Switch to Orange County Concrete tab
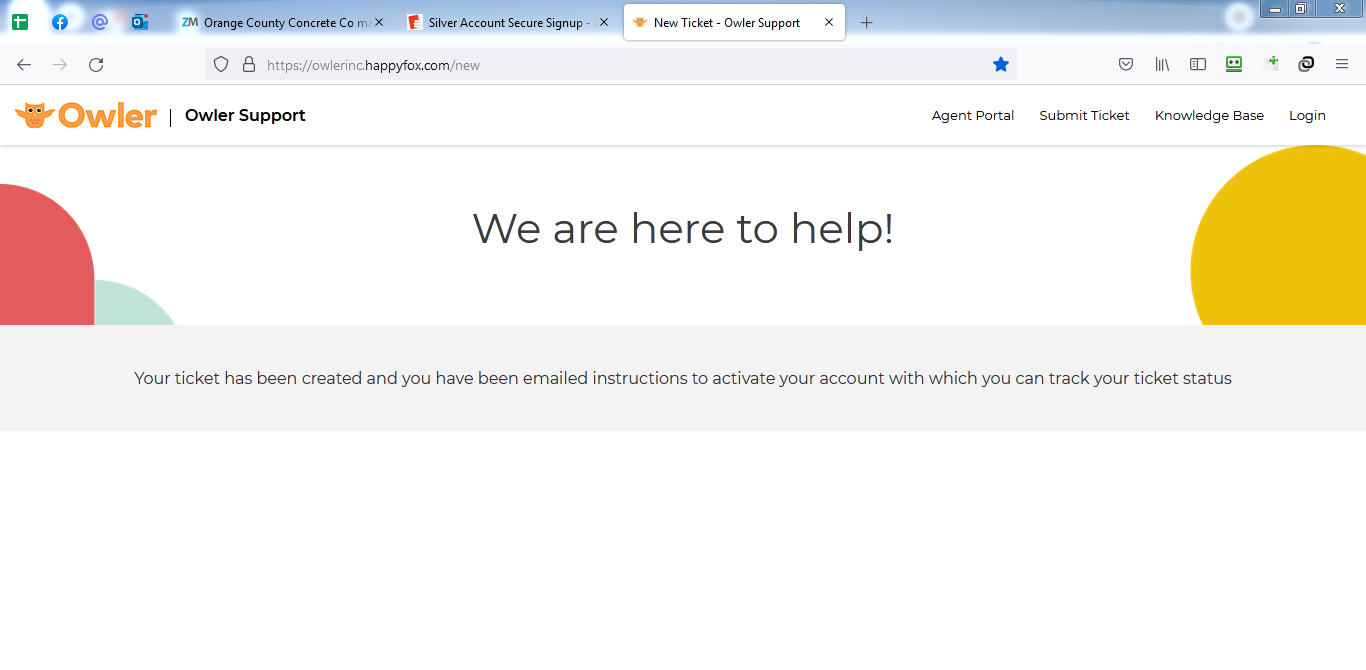1366x670 pixels. 283,22
